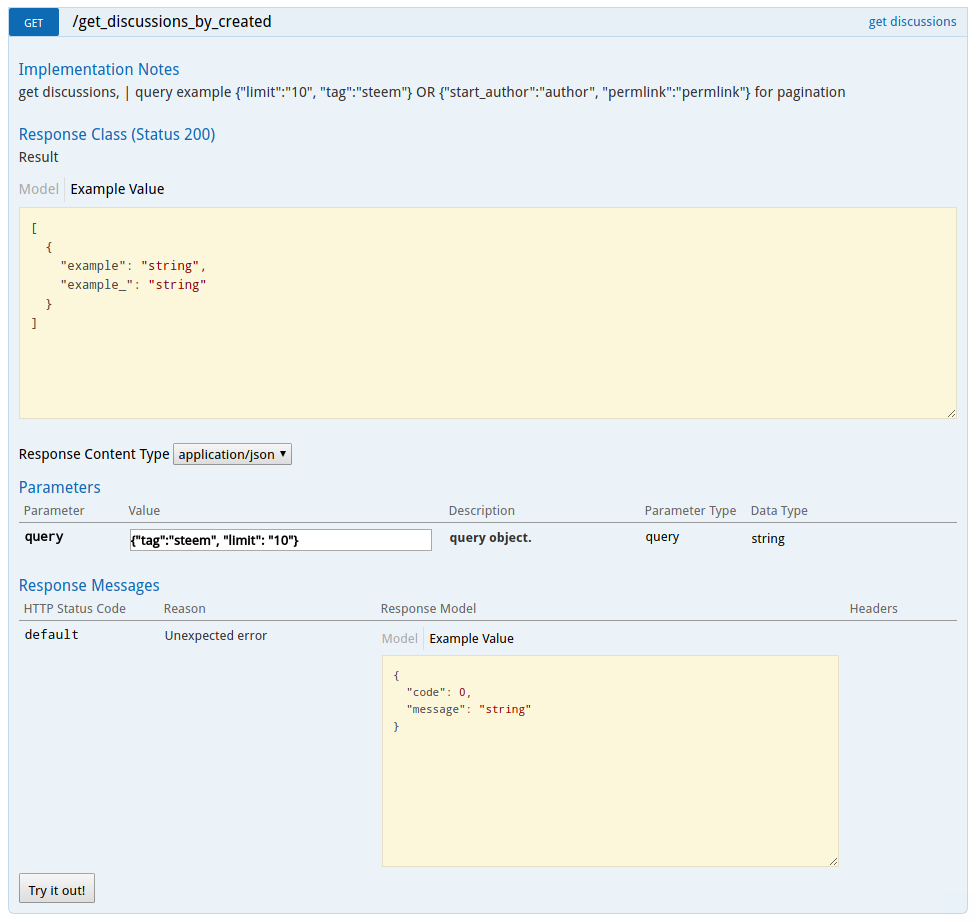
Task: Click the 'Description' column header
Action: point(482,510)
